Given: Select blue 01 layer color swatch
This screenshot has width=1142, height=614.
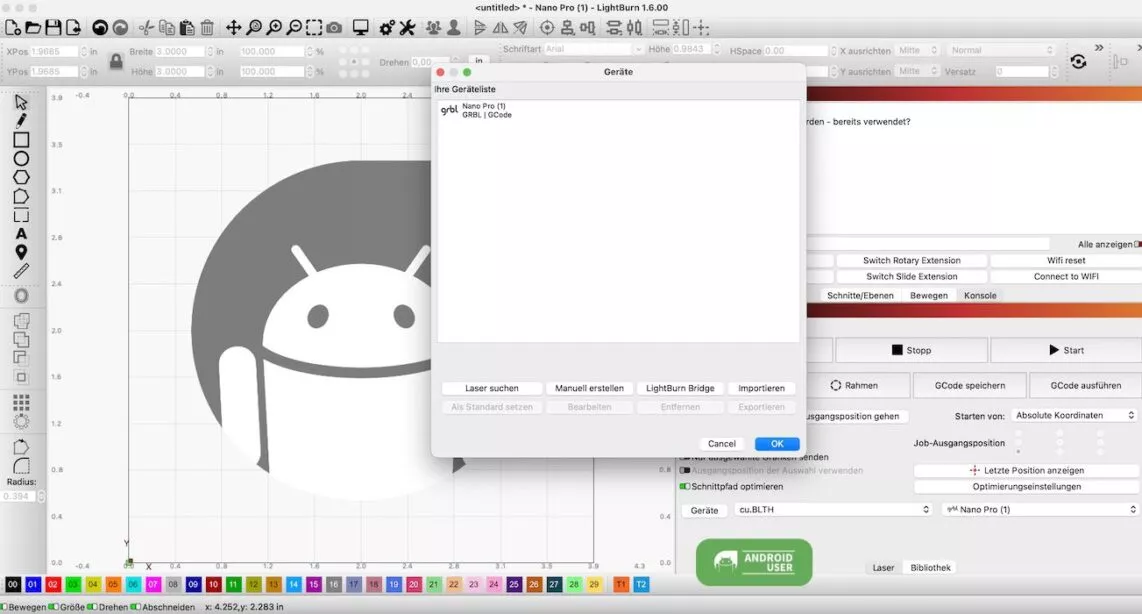Looking at the screenshot, I should point(33,584).
